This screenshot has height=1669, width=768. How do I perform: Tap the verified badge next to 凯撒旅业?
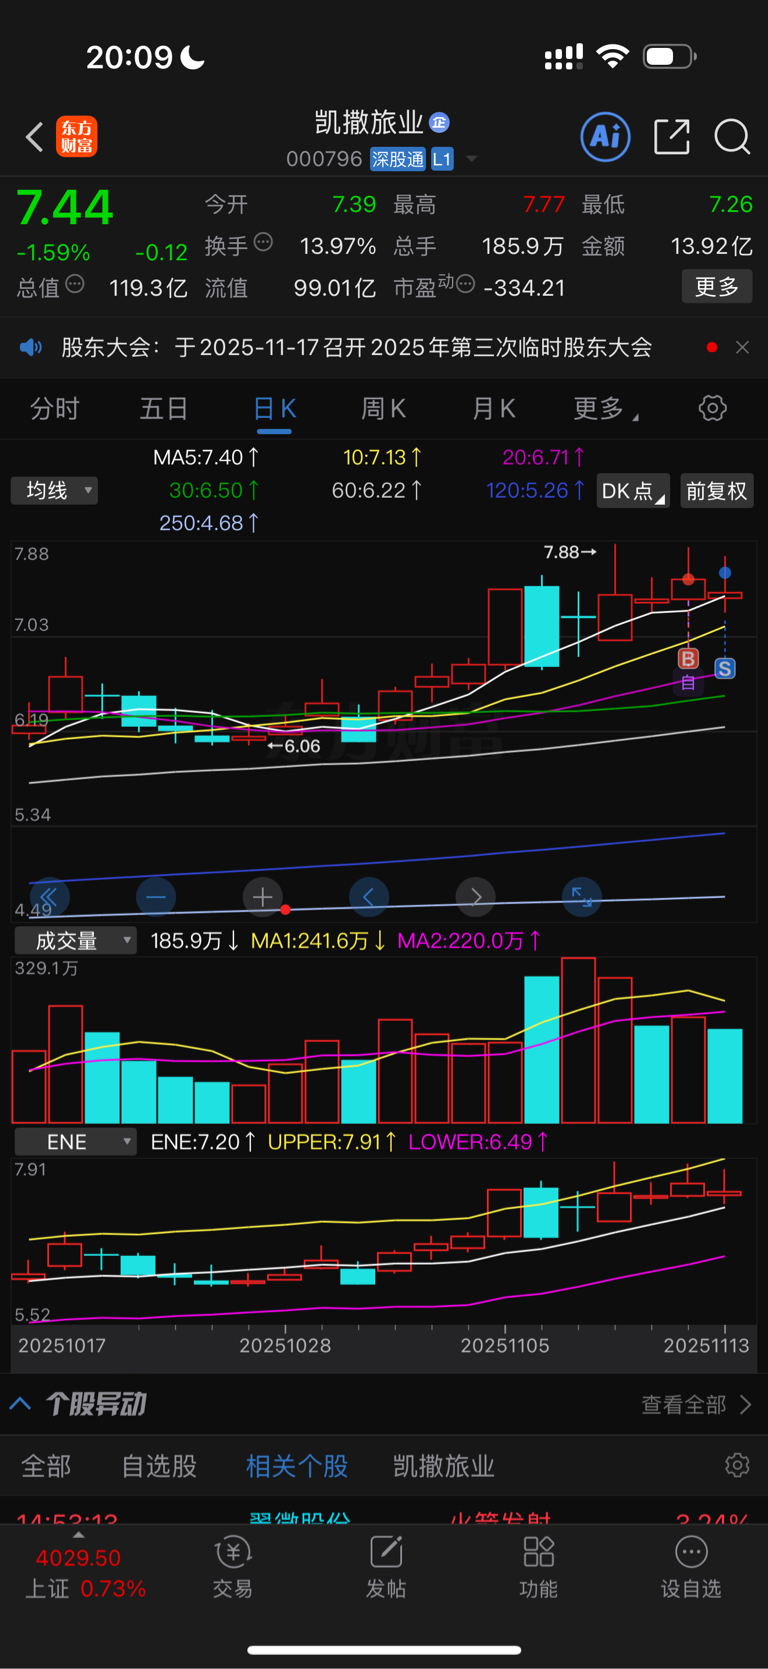point(439,123)
